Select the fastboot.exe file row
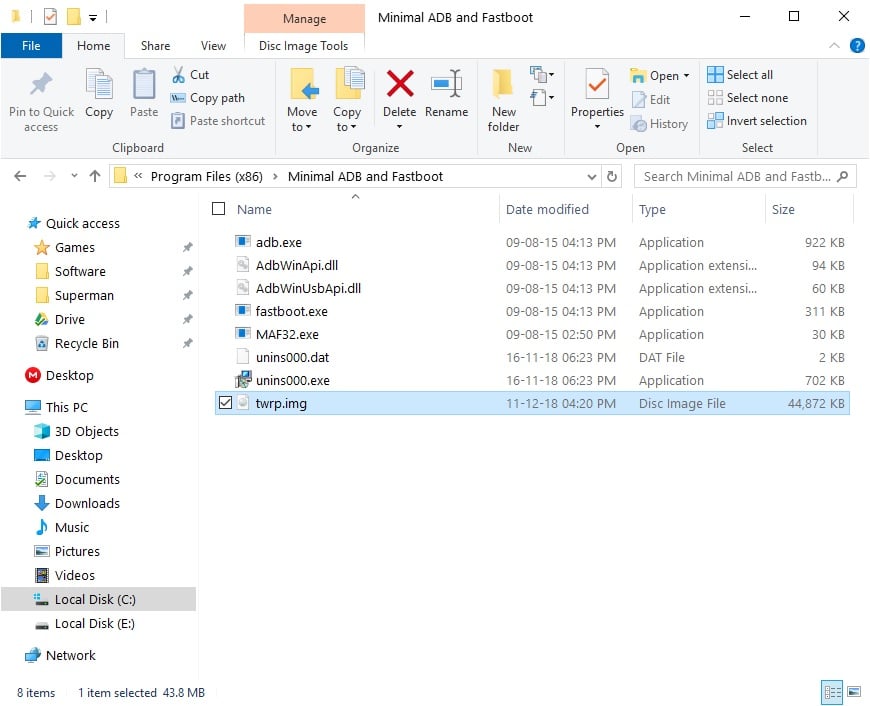 pyautogui.click(x=532, y=311)
